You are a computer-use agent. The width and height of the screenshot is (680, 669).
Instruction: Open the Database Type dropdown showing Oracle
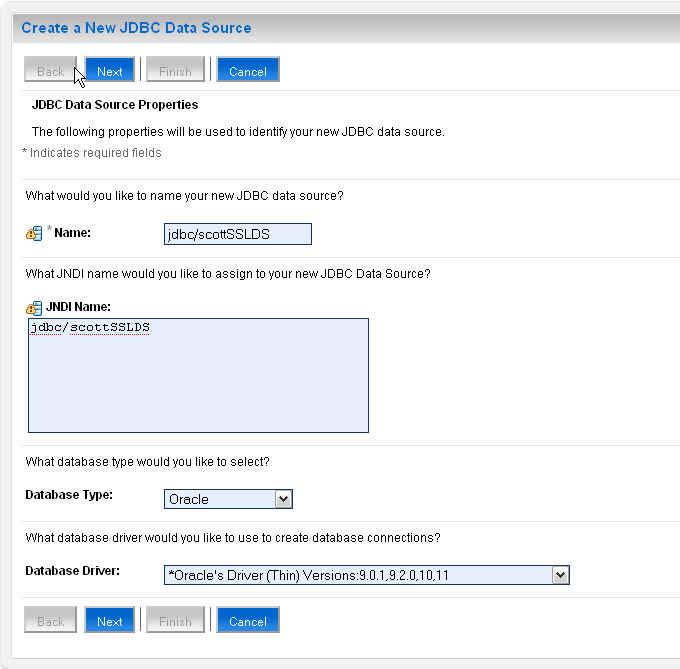click(x=228, y=499)
